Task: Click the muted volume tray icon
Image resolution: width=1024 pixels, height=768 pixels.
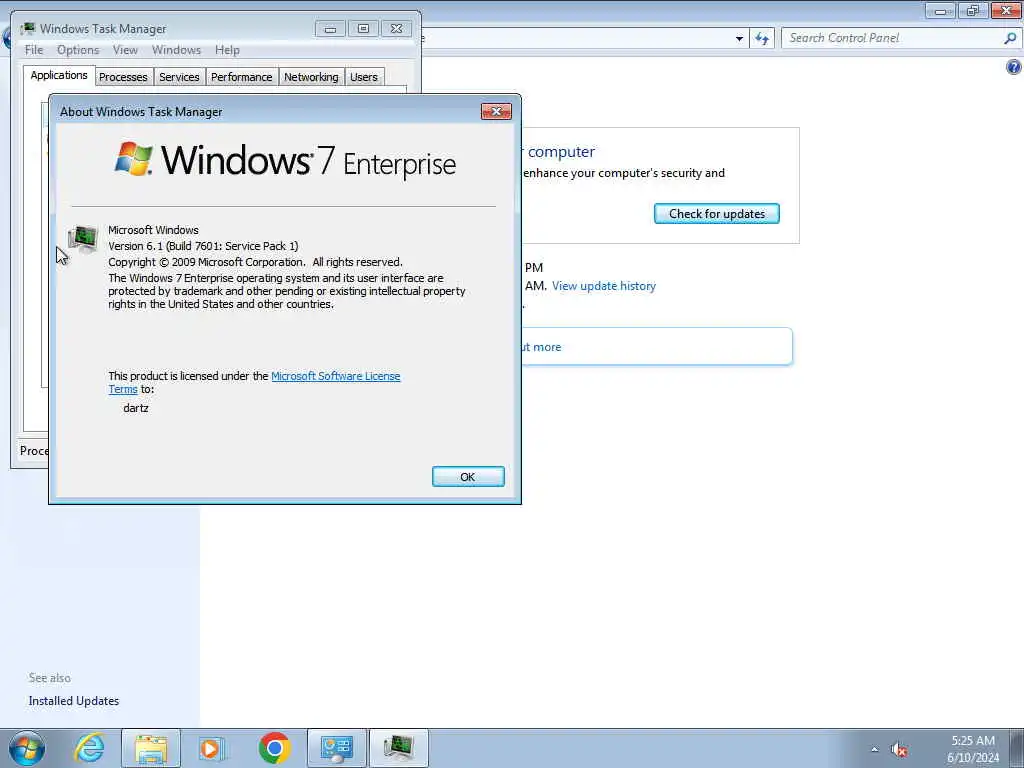Action: 899,750
